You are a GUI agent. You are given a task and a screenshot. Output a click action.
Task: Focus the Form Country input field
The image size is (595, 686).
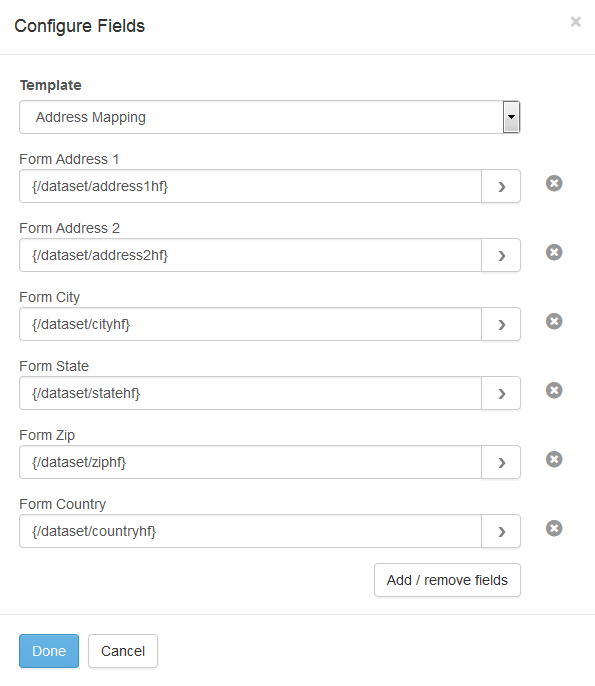point(250,531)
